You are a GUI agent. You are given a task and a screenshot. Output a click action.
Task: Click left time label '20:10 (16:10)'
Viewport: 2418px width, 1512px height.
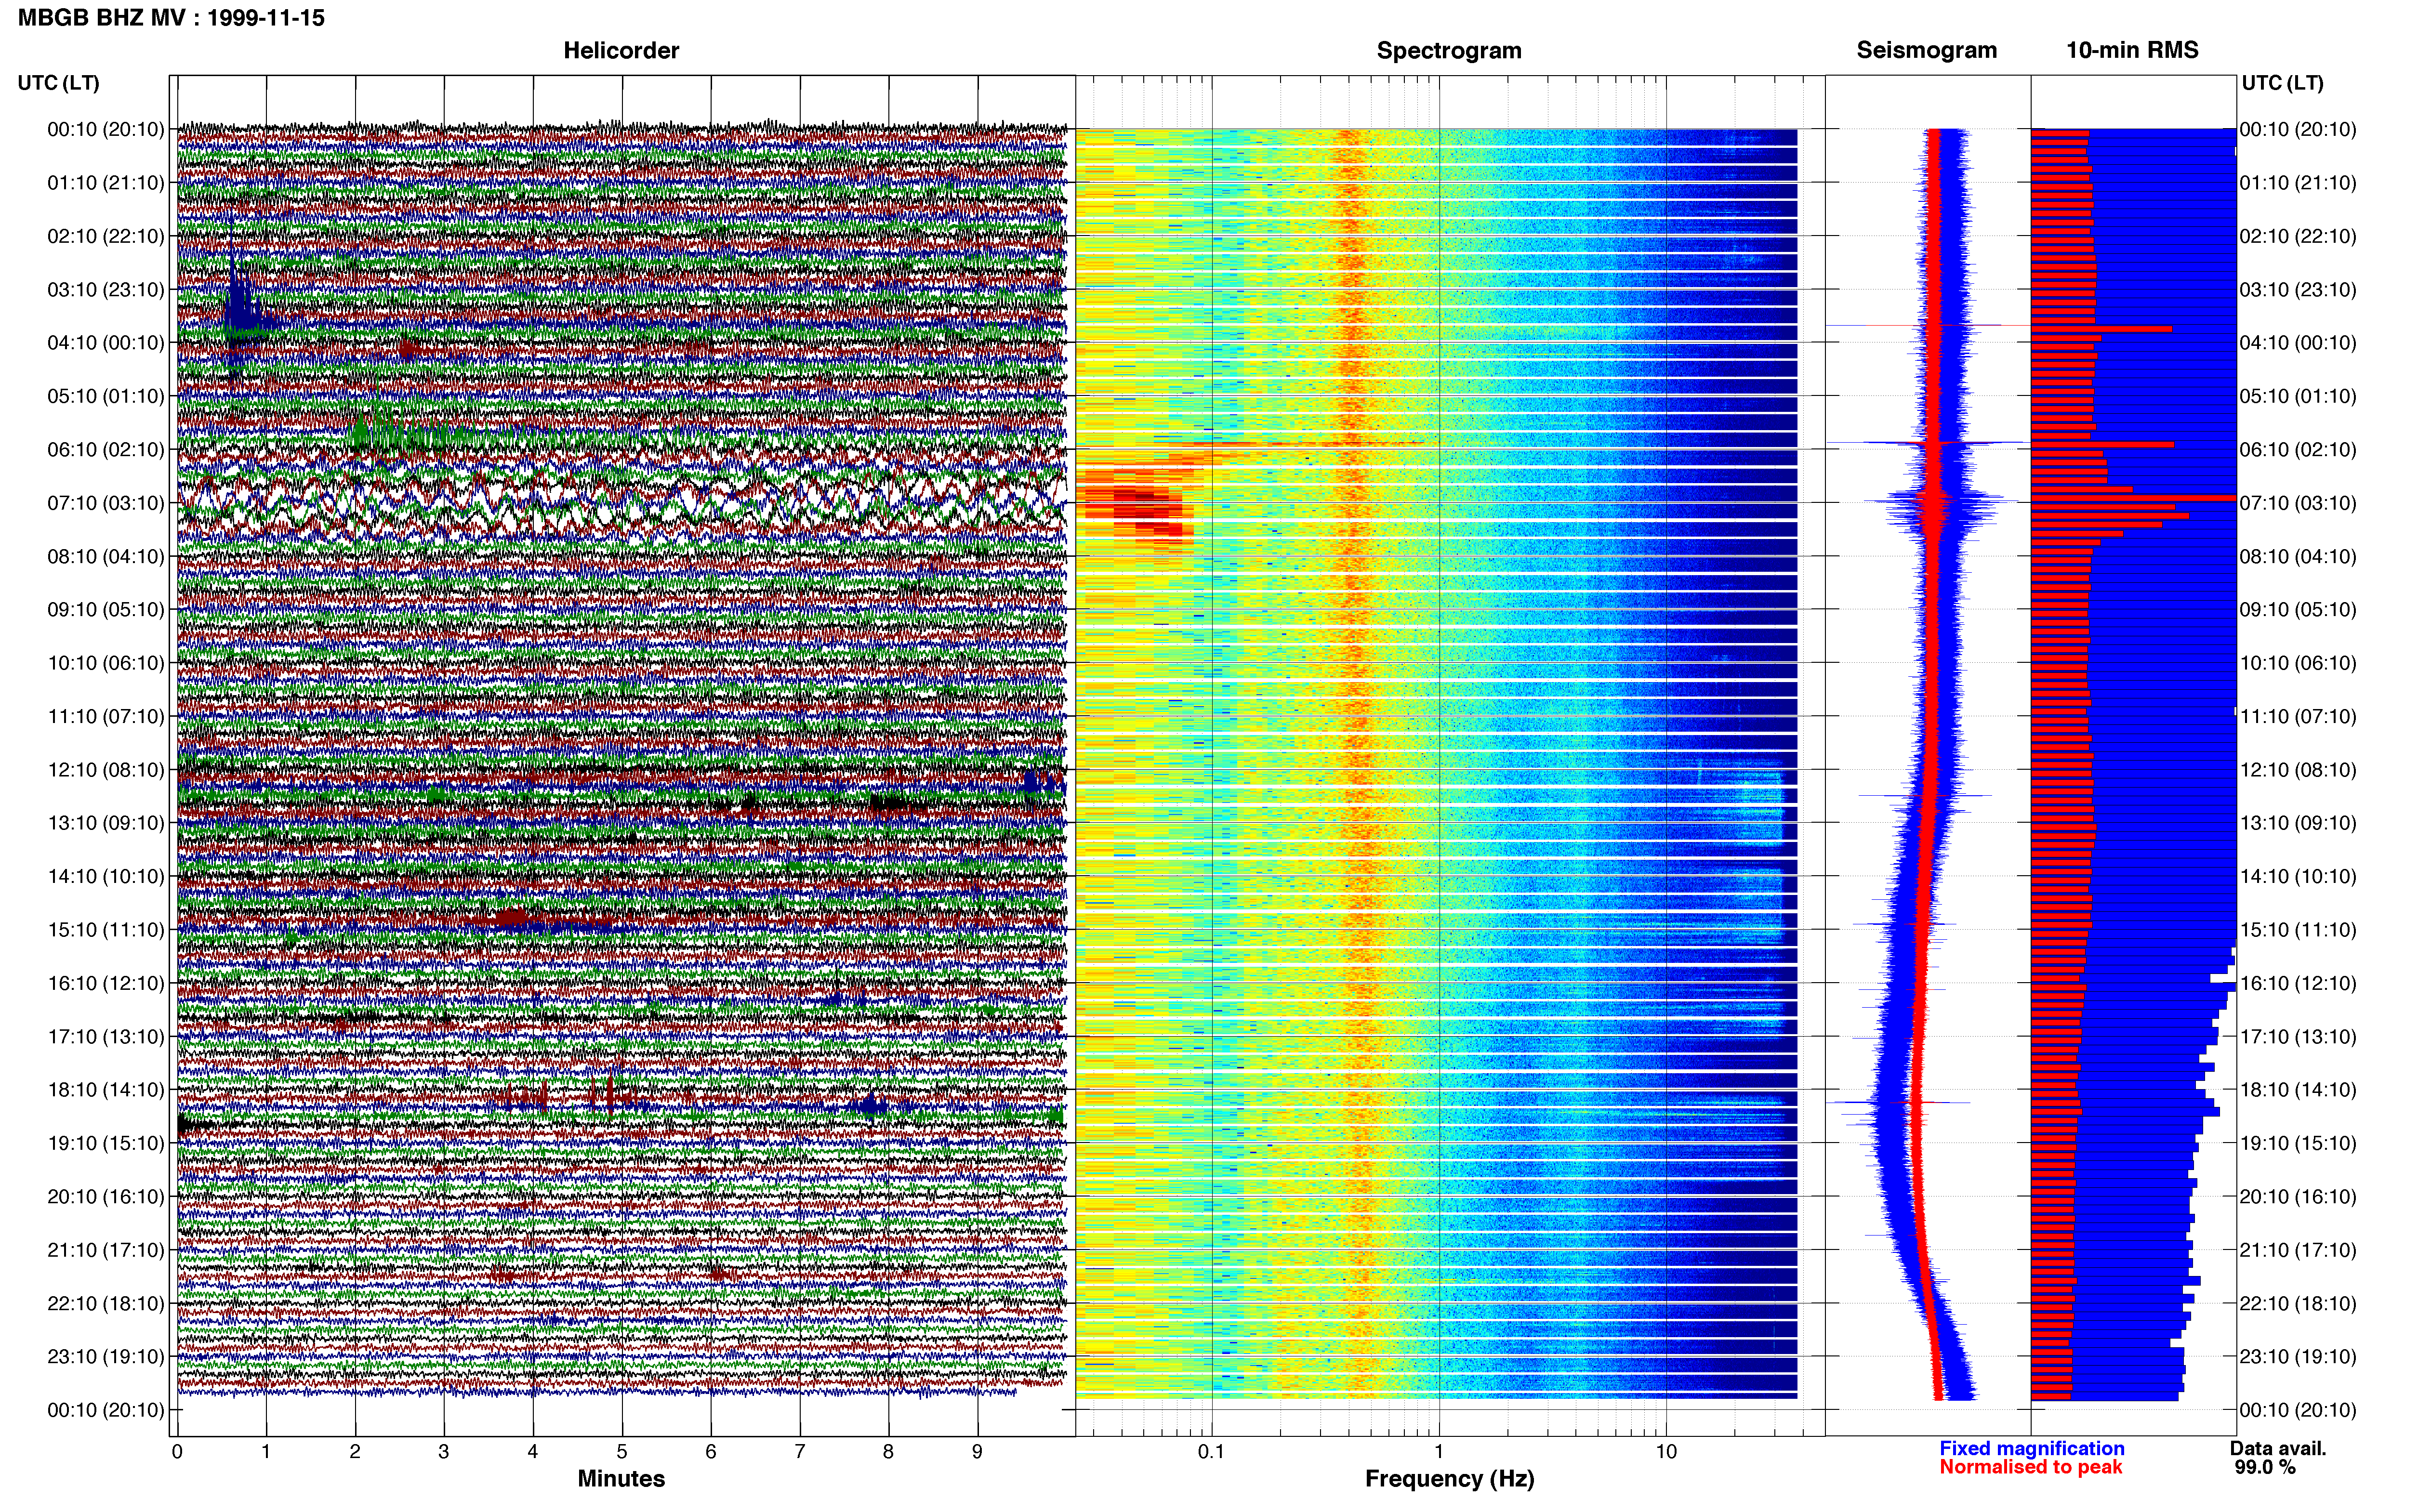coord(106,1196)
